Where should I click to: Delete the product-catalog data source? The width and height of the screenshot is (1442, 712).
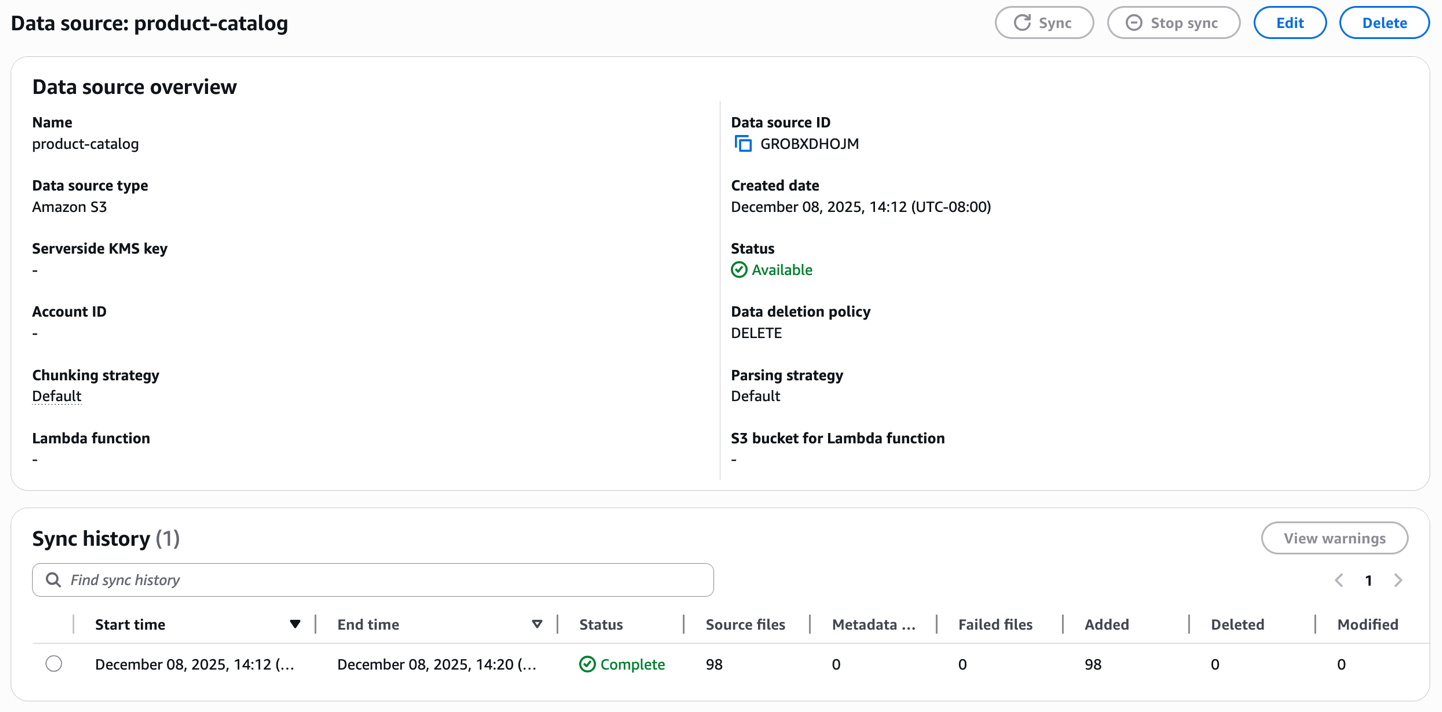1383,23
